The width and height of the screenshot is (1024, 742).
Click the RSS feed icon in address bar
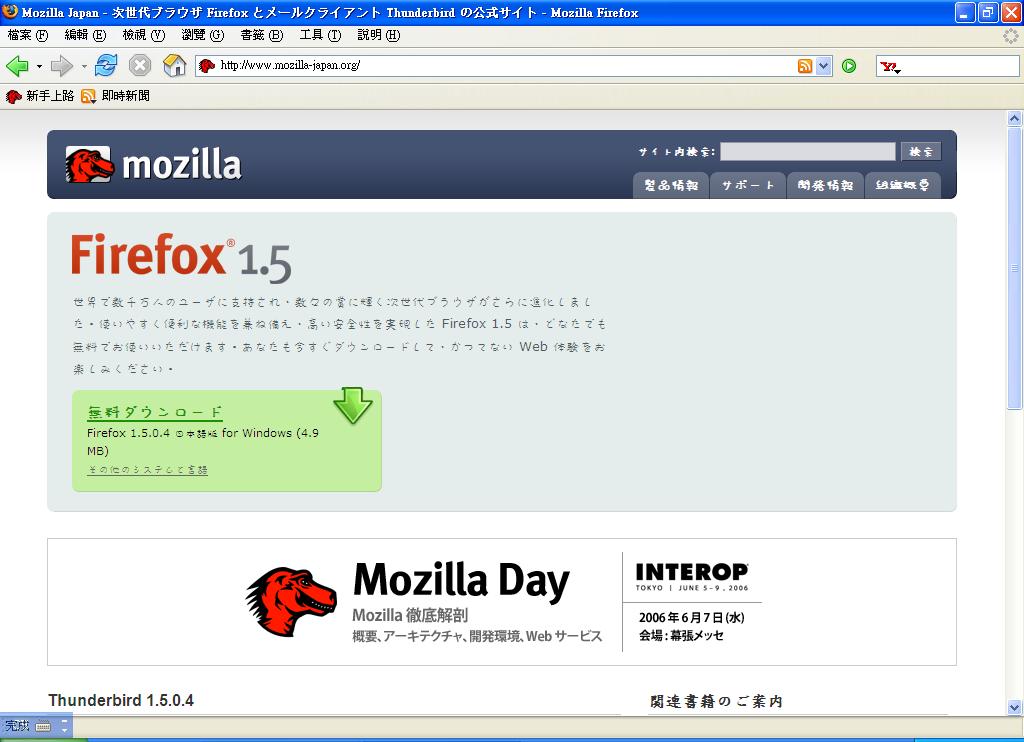[805, 65]
